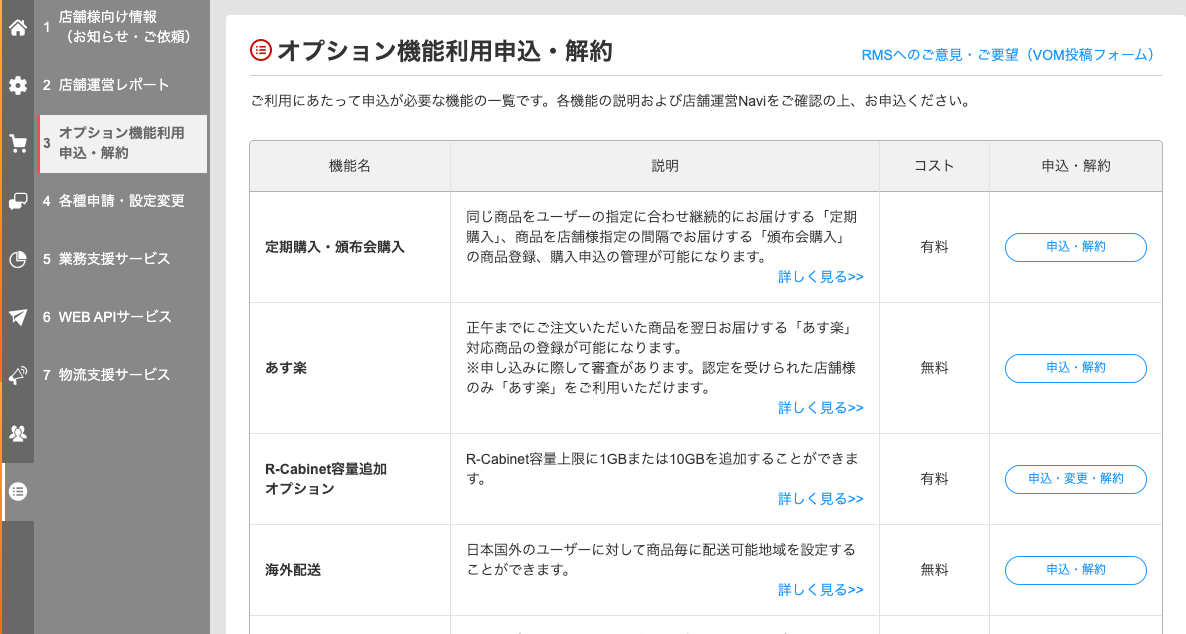Click the red list icon beside page title

tap(260, 51)
